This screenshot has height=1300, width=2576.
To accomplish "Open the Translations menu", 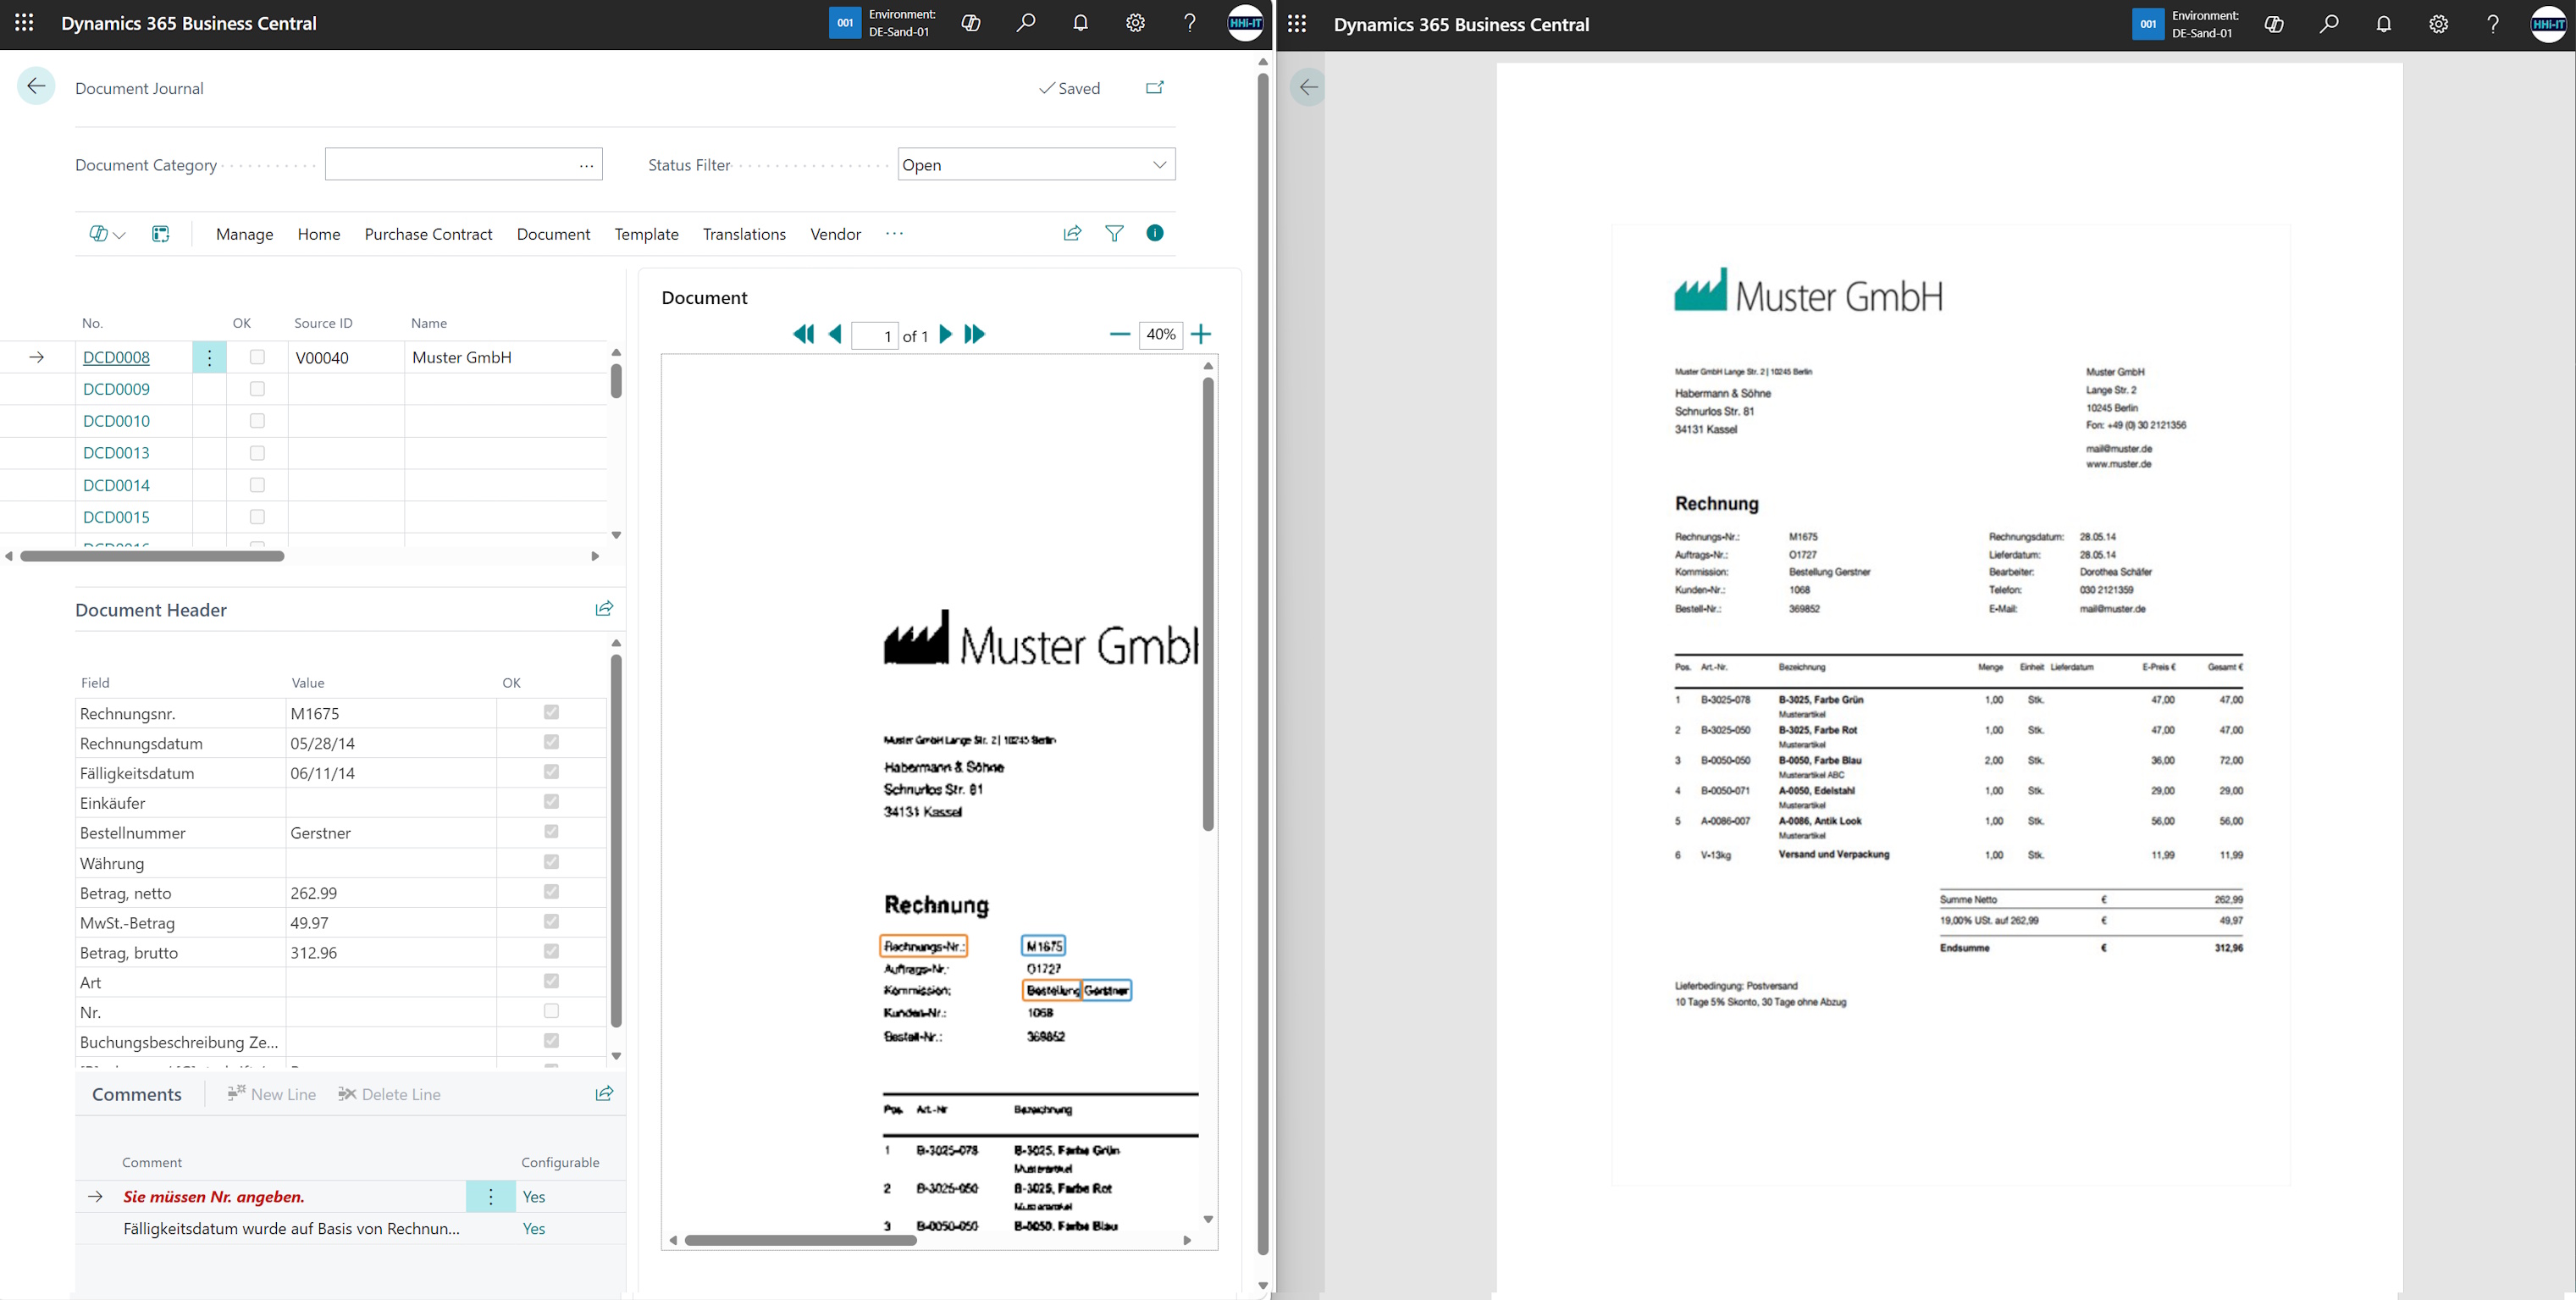I will coord(744,234).
